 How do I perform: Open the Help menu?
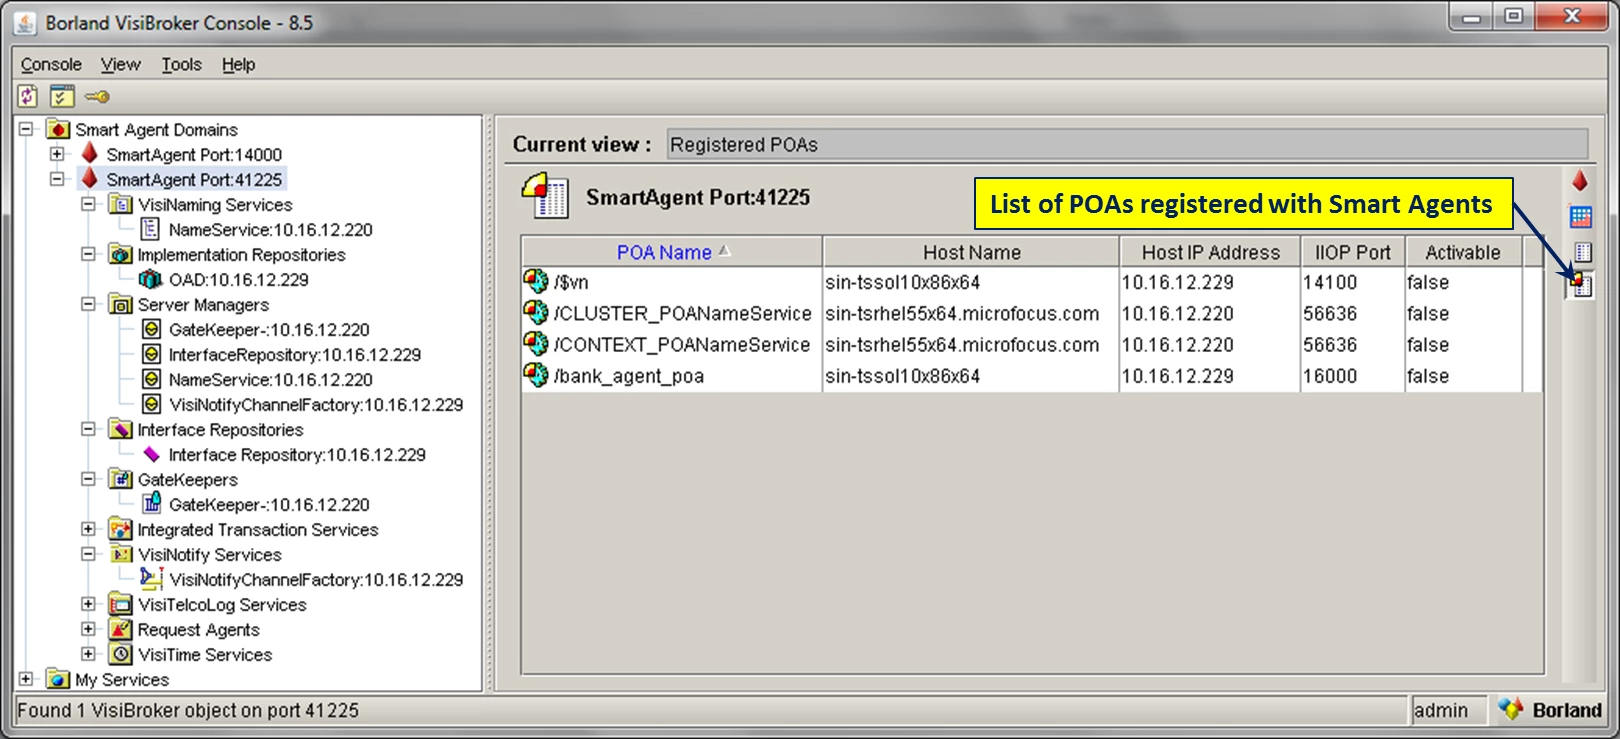tap(238, 64)
